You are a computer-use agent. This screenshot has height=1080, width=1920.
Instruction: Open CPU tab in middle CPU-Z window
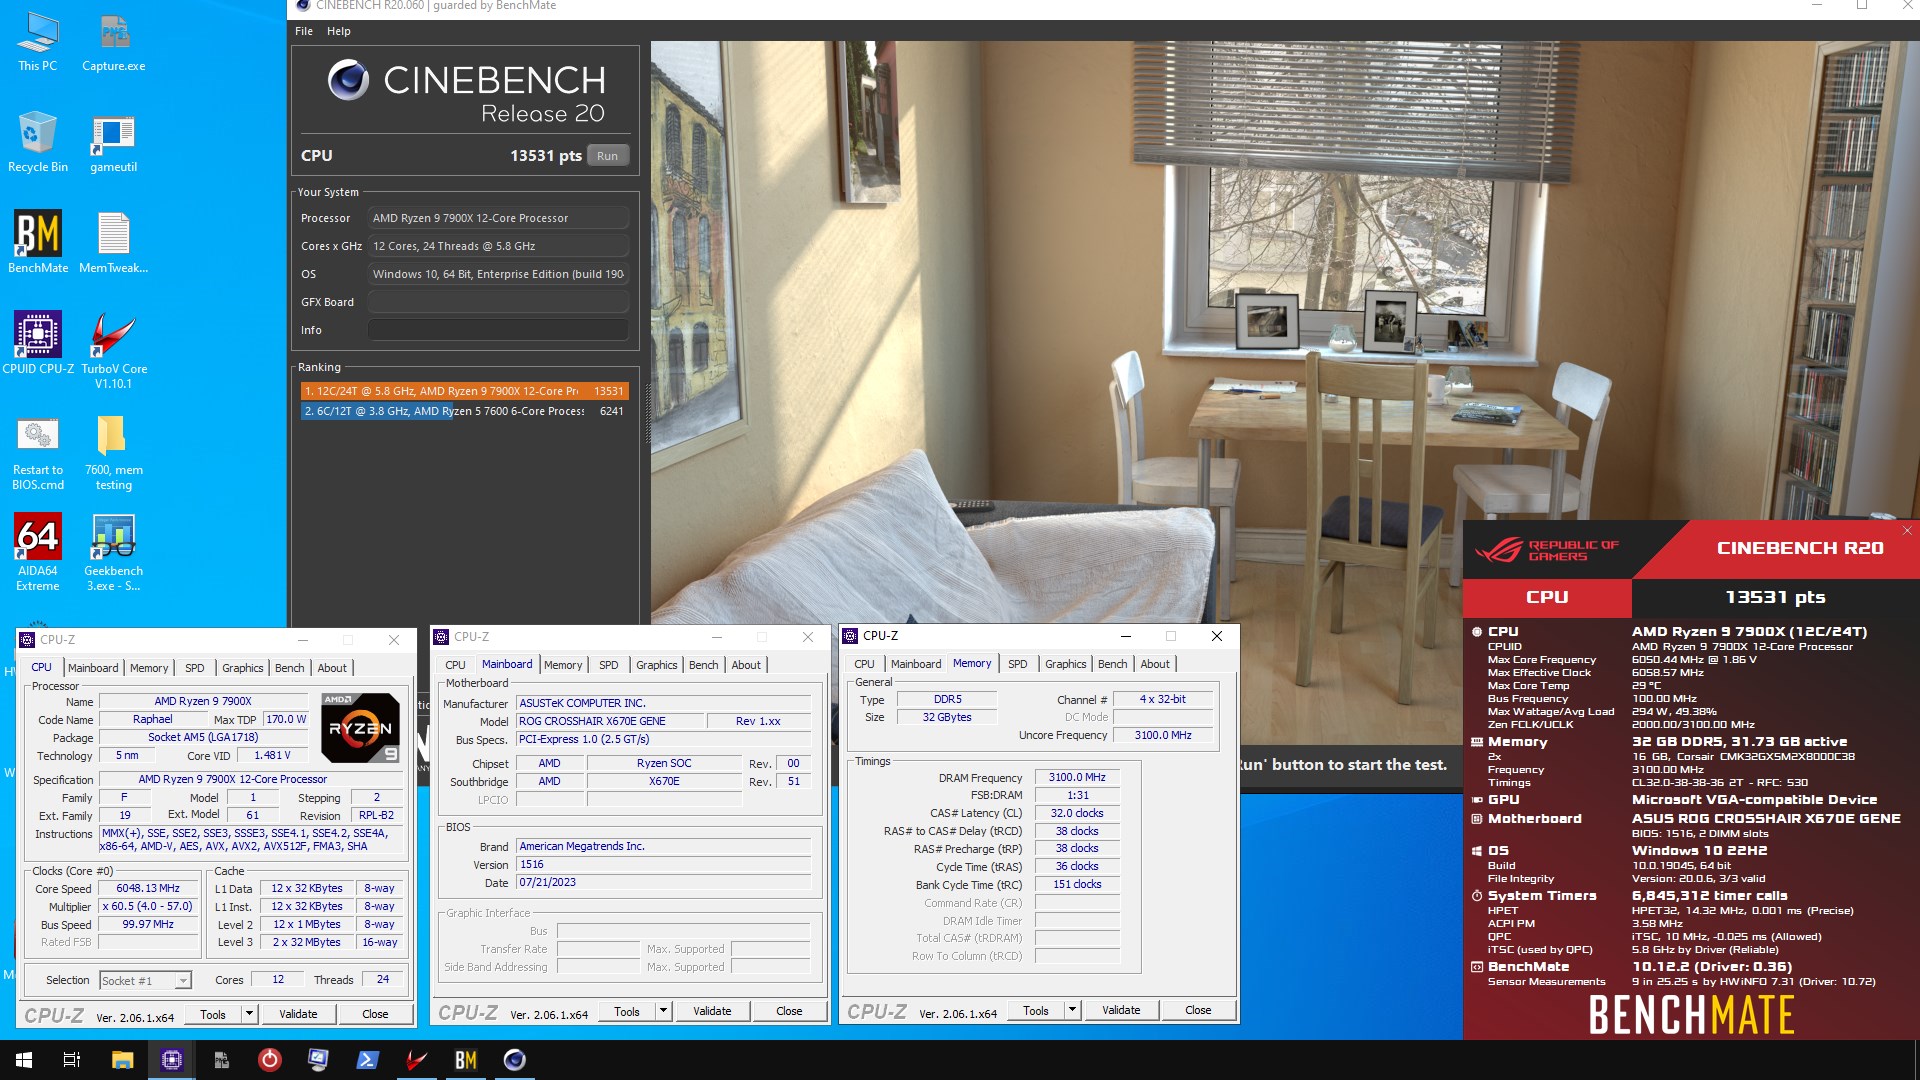pos(456,665)
